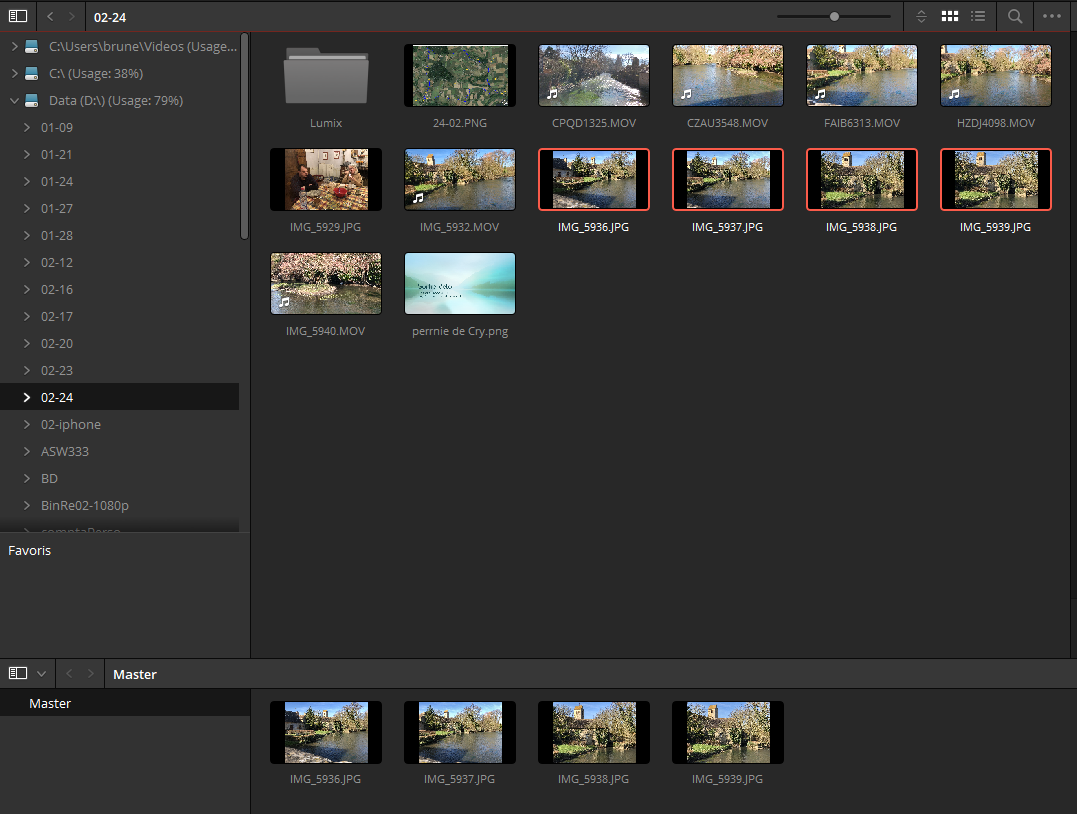Screen dimensions: 1077x814
Task: Click the media pool forward navigation arrow
Action: tap(90, 674)
